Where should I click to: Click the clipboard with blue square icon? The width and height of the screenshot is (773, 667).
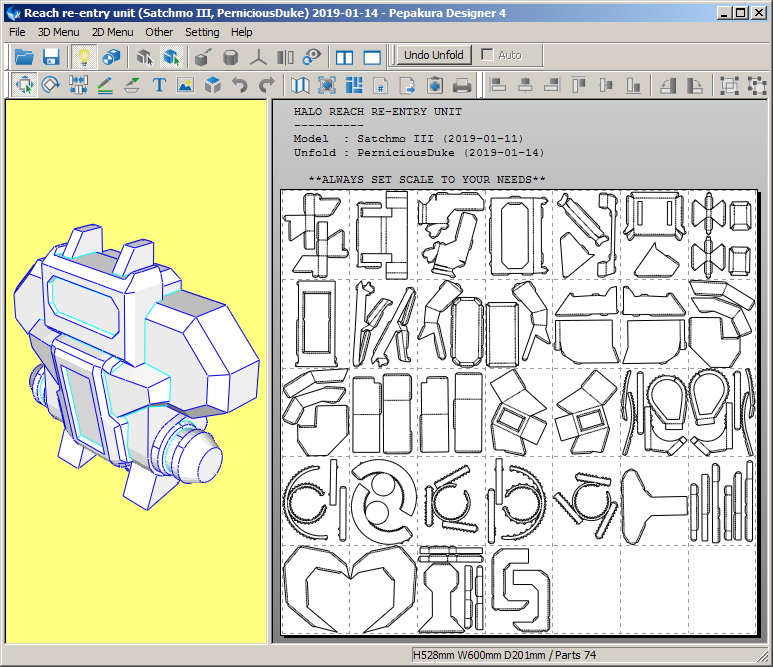click(x=435, y=85)
